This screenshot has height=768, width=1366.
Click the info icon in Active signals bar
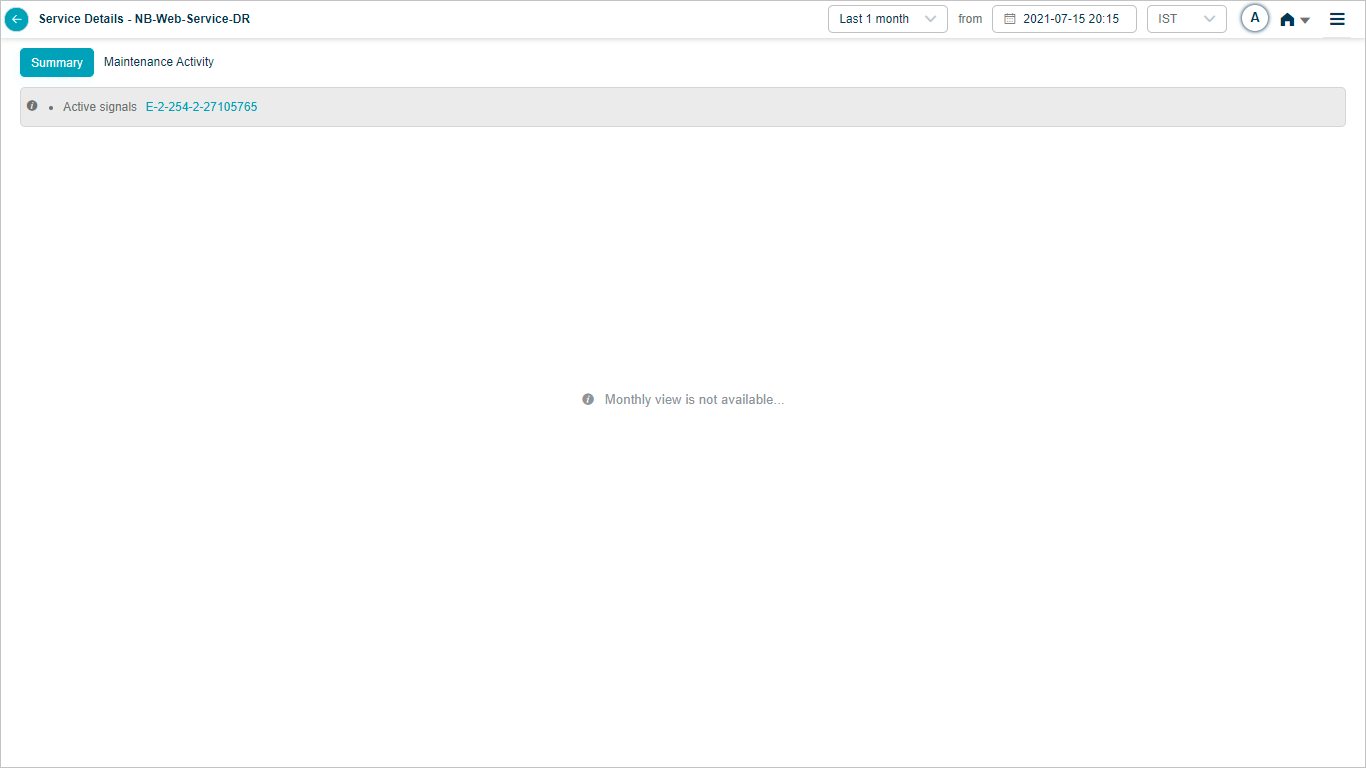(x=32, y=105)
